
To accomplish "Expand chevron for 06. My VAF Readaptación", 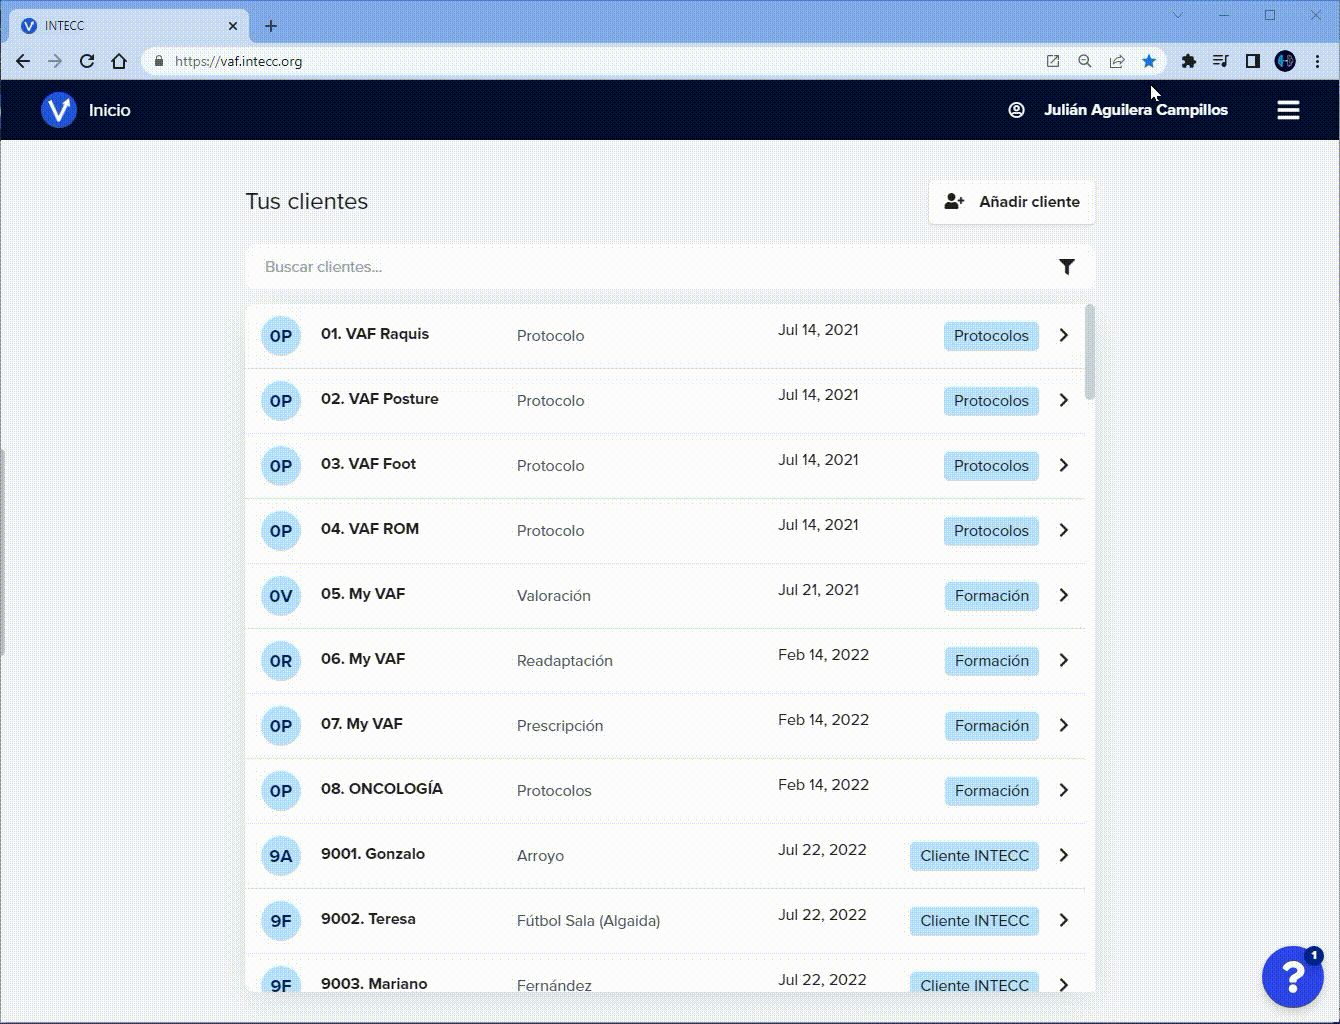I will (x=1064, y=660).
